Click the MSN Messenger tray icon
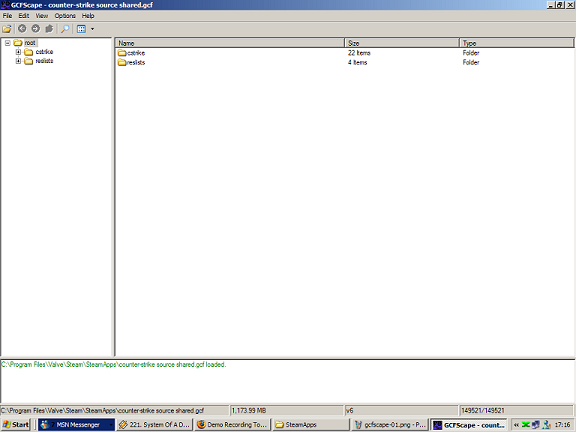576x432 pixels. [547, 425]
